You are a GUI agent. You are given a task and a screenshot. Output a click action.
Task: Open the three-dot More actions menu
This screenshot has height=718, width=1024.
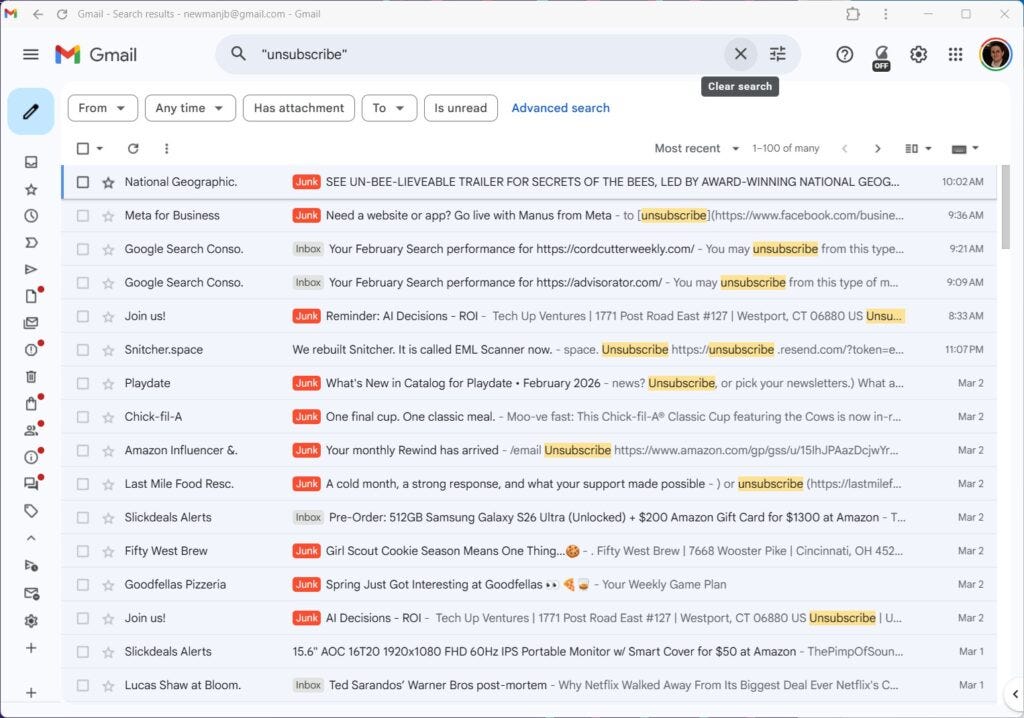(x=167, y=148)
